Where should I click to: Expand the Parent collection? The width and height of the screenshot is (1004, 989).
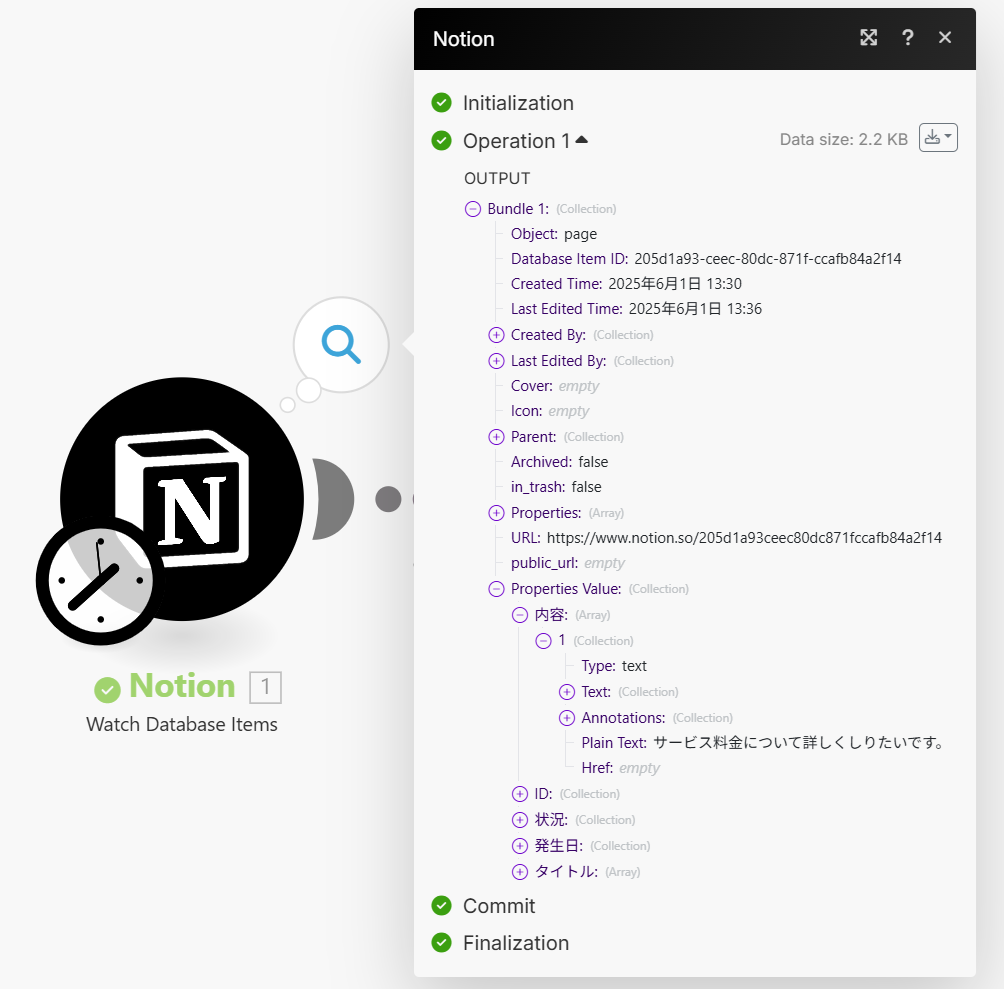[x=496, y=437]
